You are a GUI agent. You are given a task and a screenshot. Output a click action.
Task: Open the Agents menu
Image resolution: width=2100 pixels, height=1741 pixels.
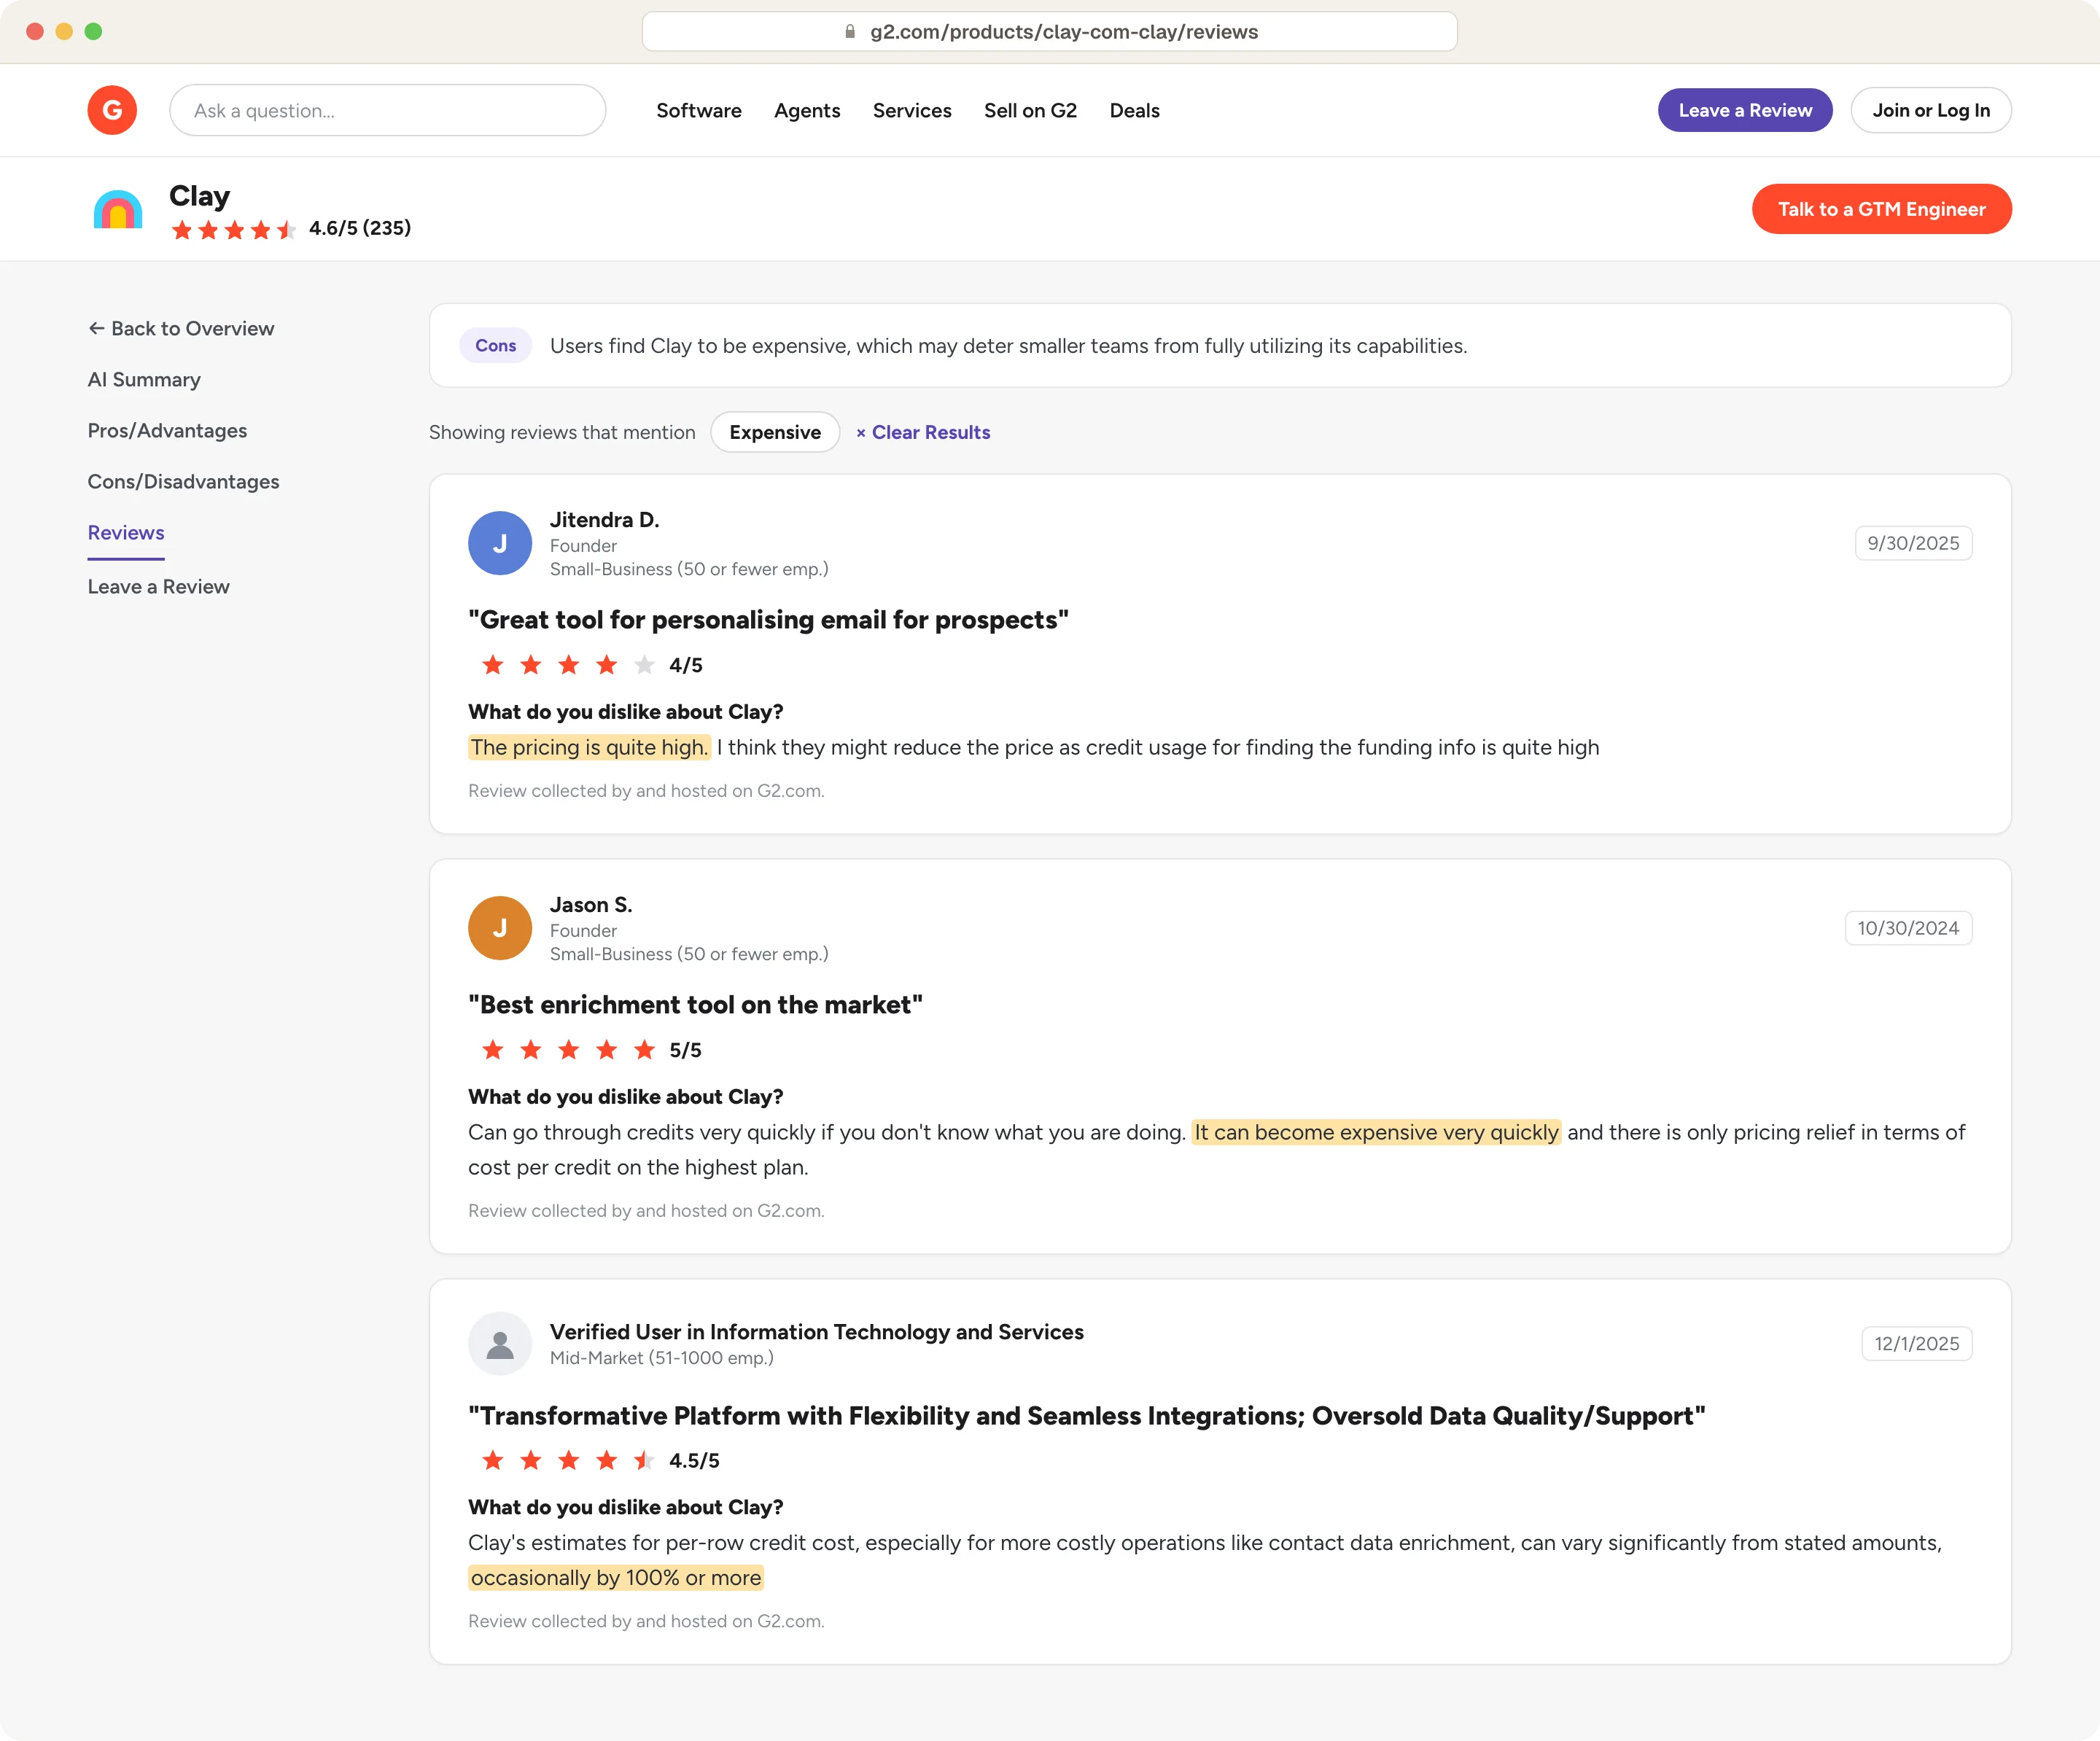click(807, 110)
